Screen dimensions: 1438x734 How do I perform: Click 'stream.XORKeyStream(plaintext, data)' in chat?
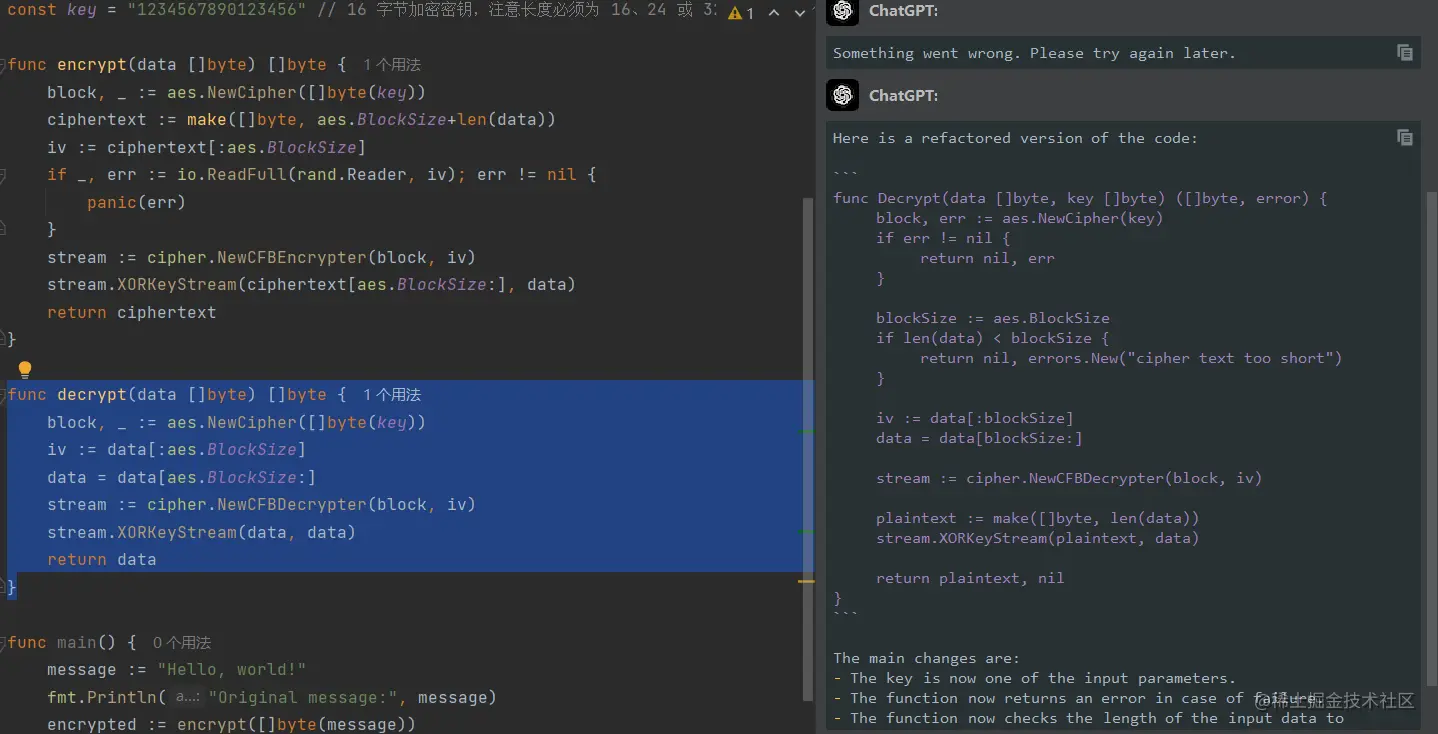(1037, 538)
